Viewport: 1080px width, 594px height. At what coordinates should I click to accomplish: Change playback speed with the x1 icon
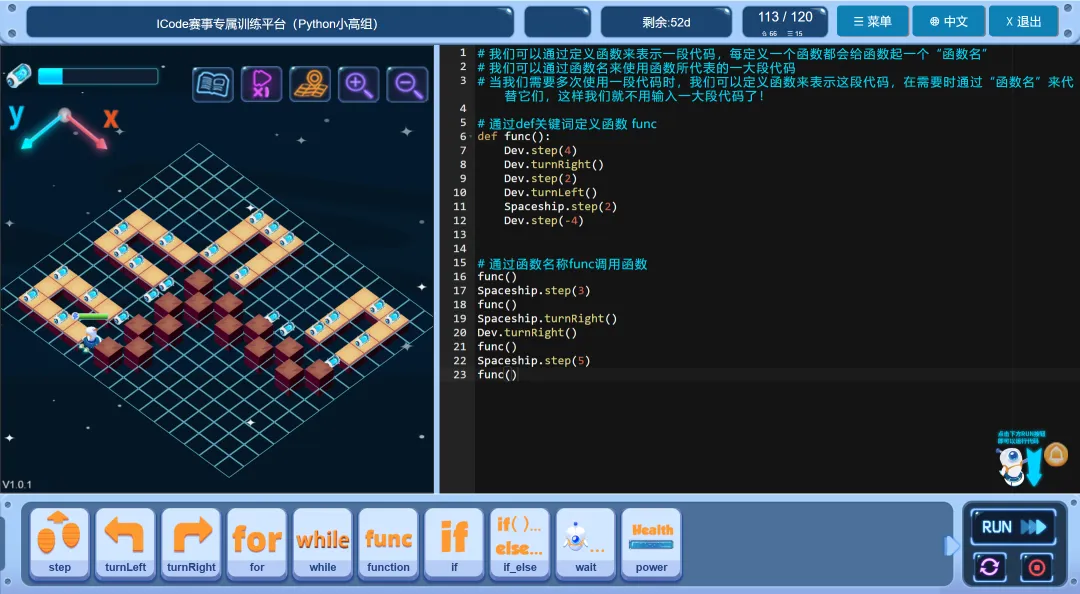pyautogui.click(x=261, y=85)
